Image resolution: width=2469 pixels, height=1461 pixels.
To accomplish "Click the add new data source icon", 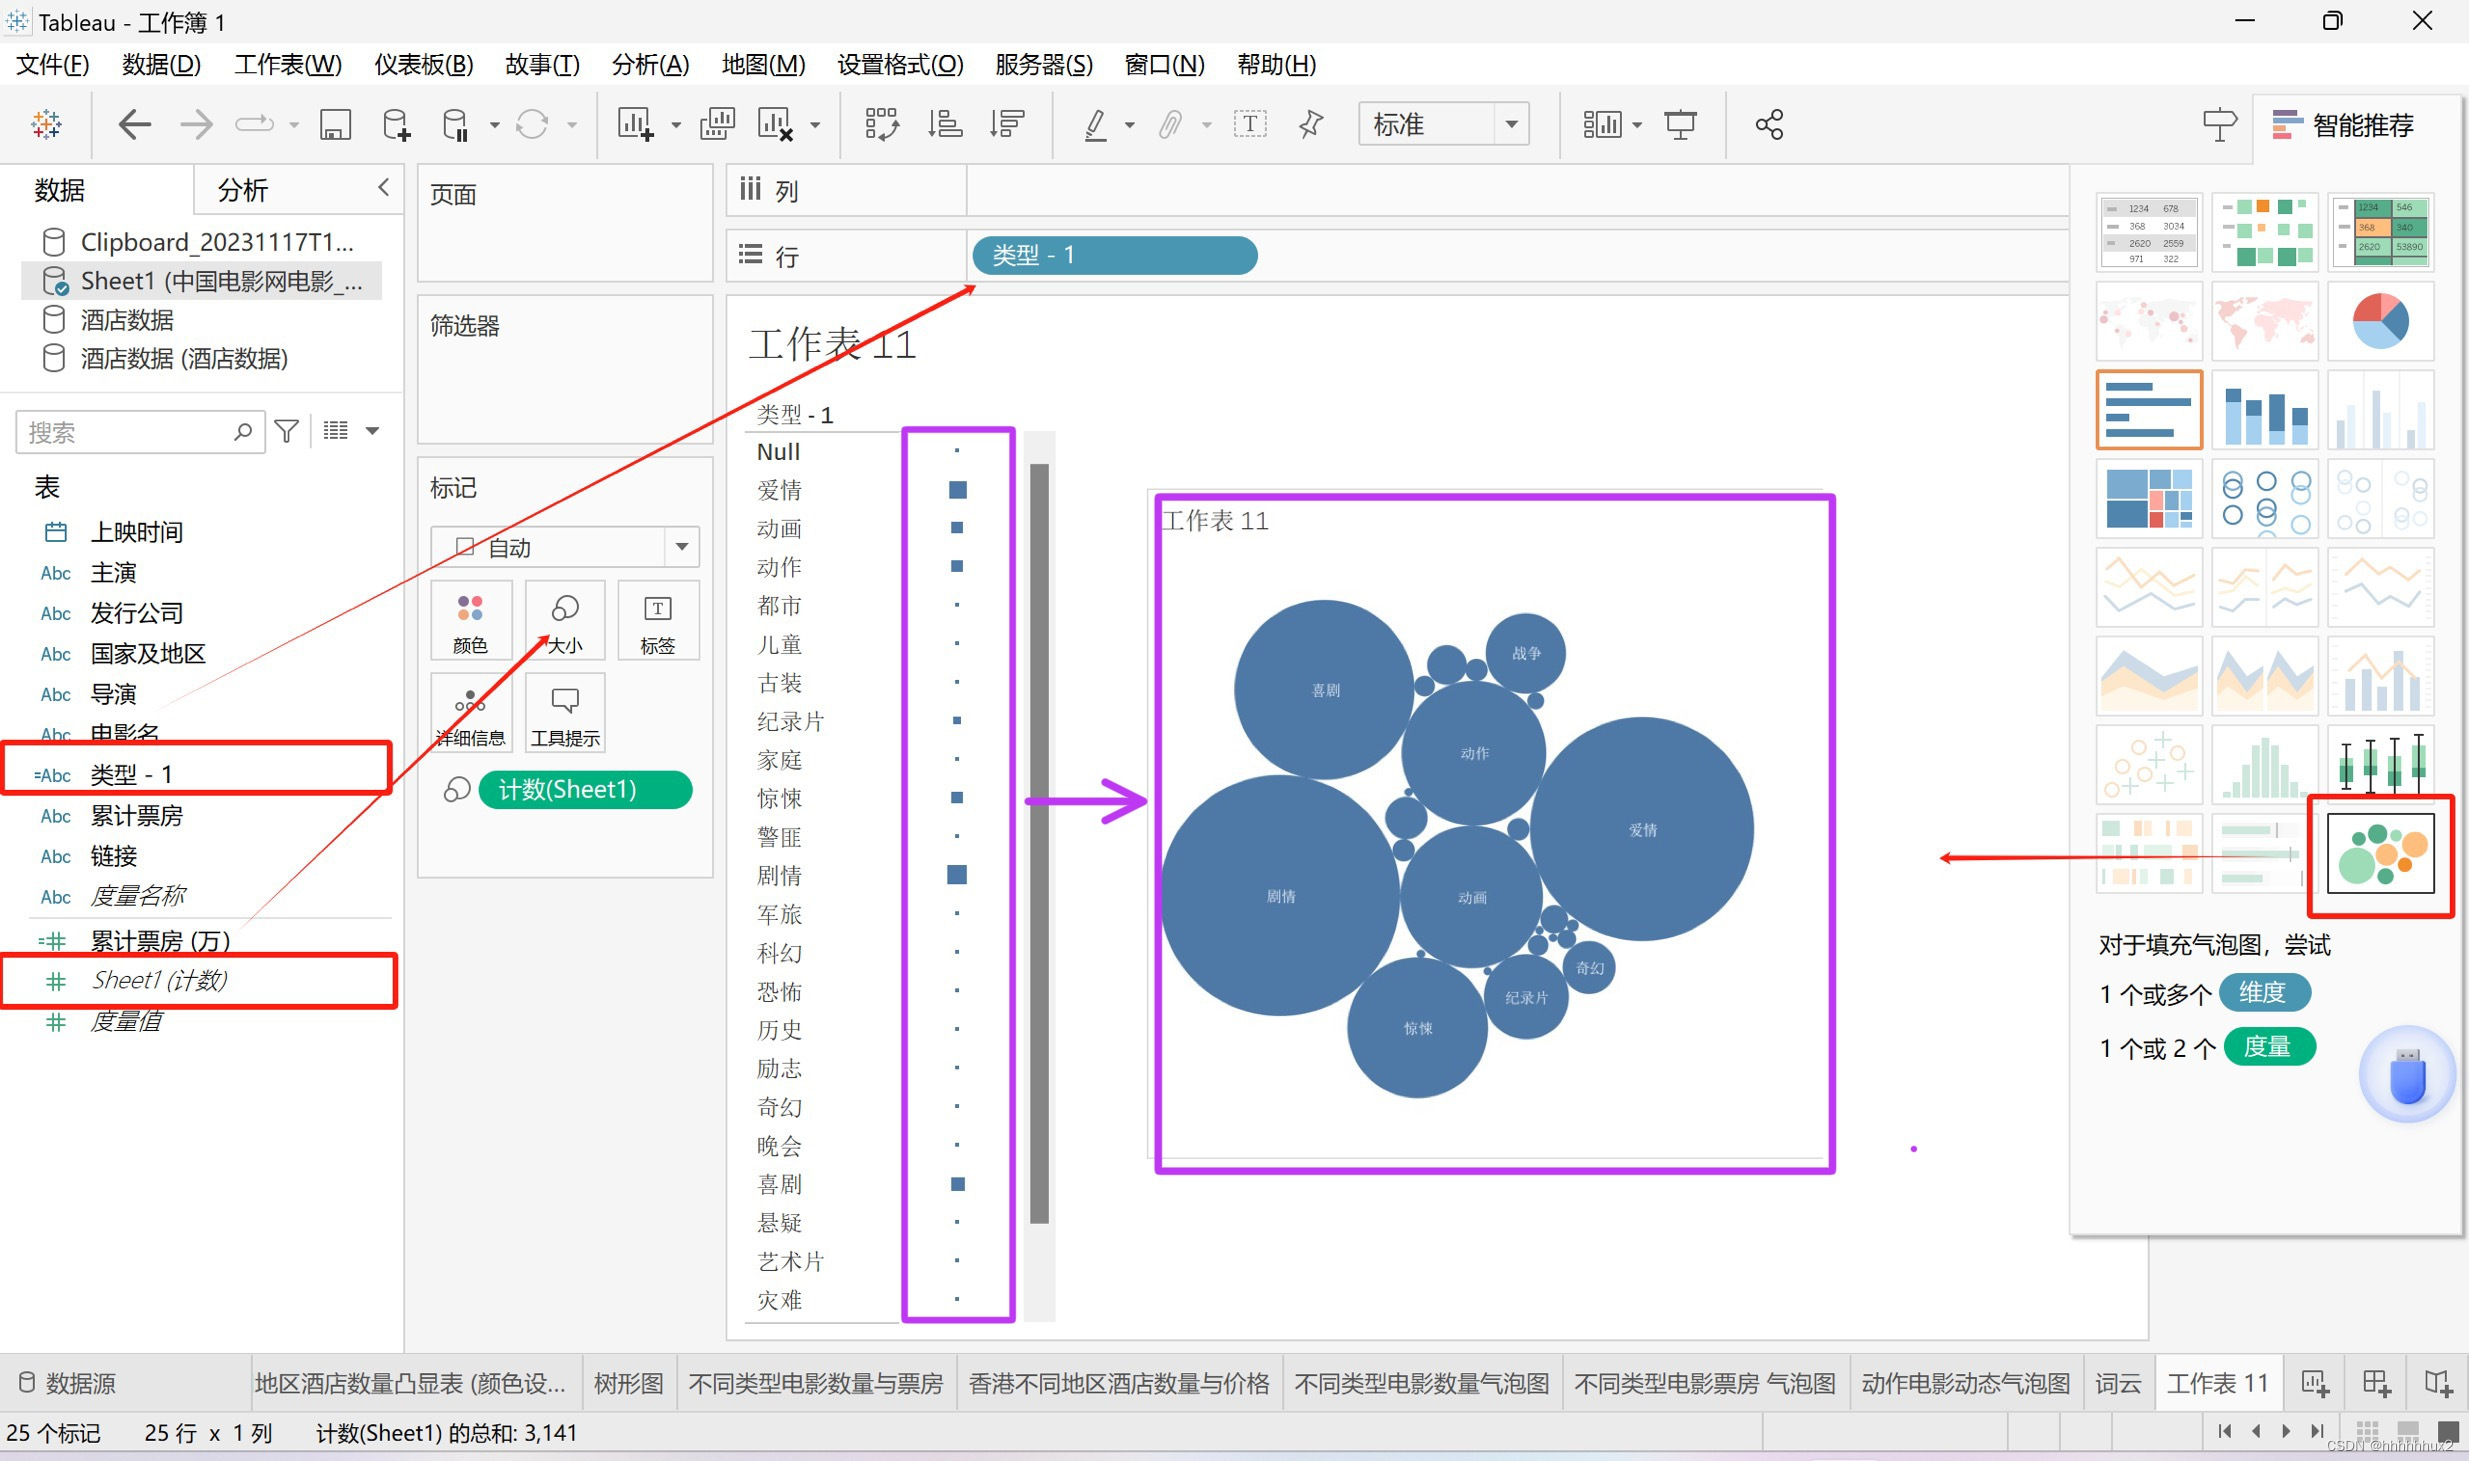I will [x=396, y=125].
